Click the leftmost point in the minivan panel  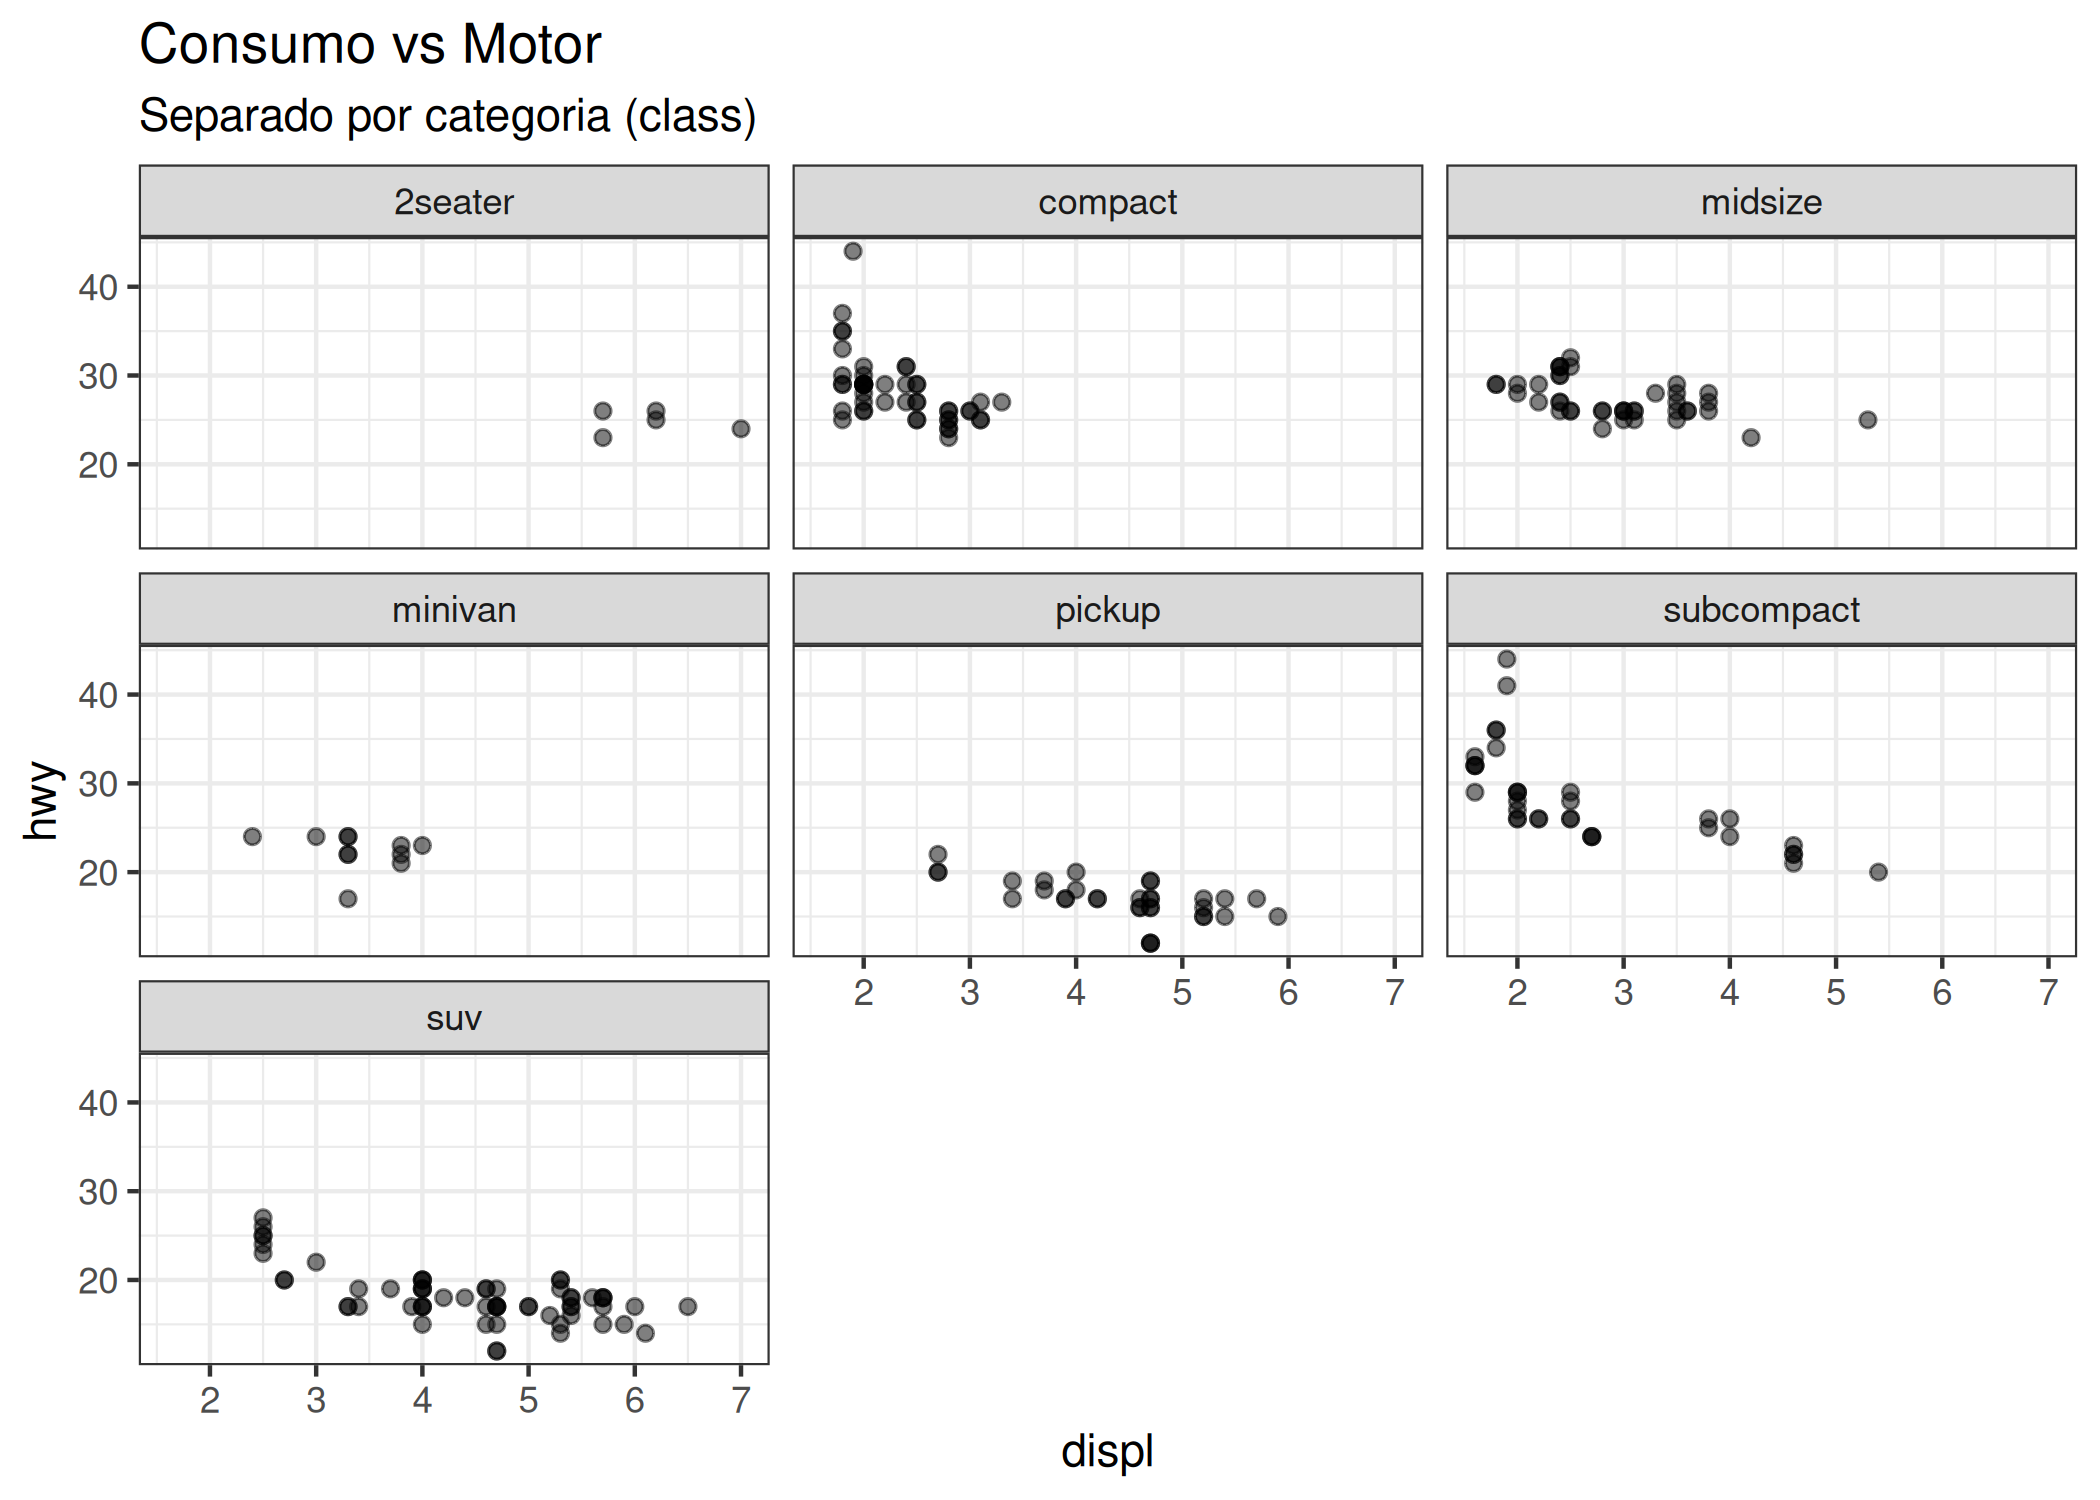coord(252,836)
